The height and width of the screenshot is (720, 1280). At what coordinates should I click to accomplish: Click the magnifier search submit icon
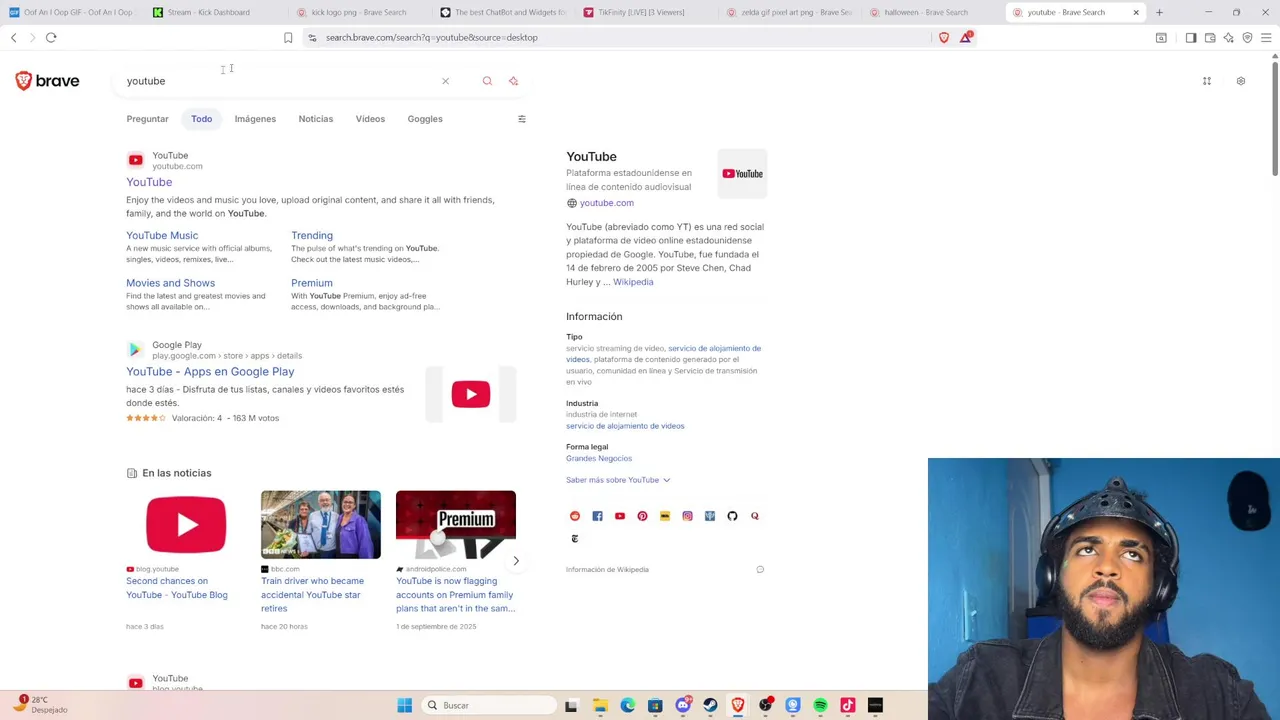tap(487, 81)
